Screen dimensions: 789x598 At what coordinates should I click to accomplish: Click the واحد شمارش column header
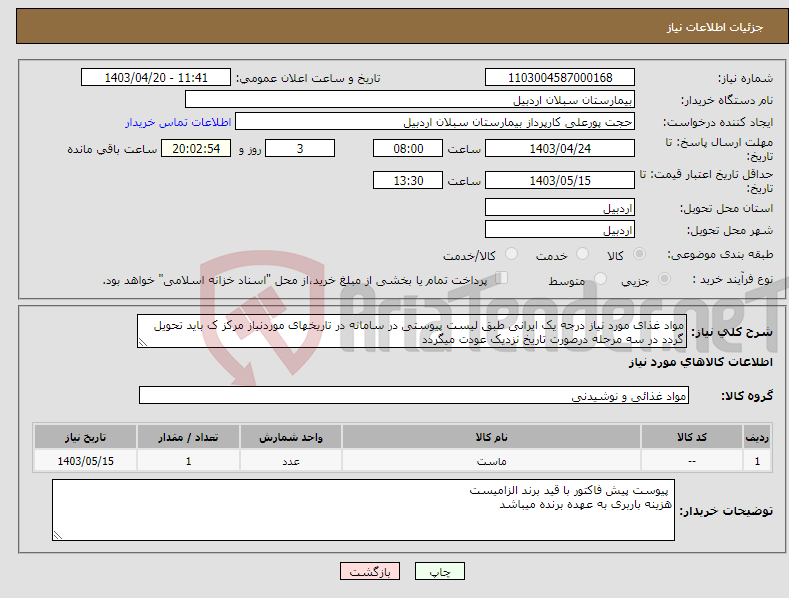click(291, 436)
